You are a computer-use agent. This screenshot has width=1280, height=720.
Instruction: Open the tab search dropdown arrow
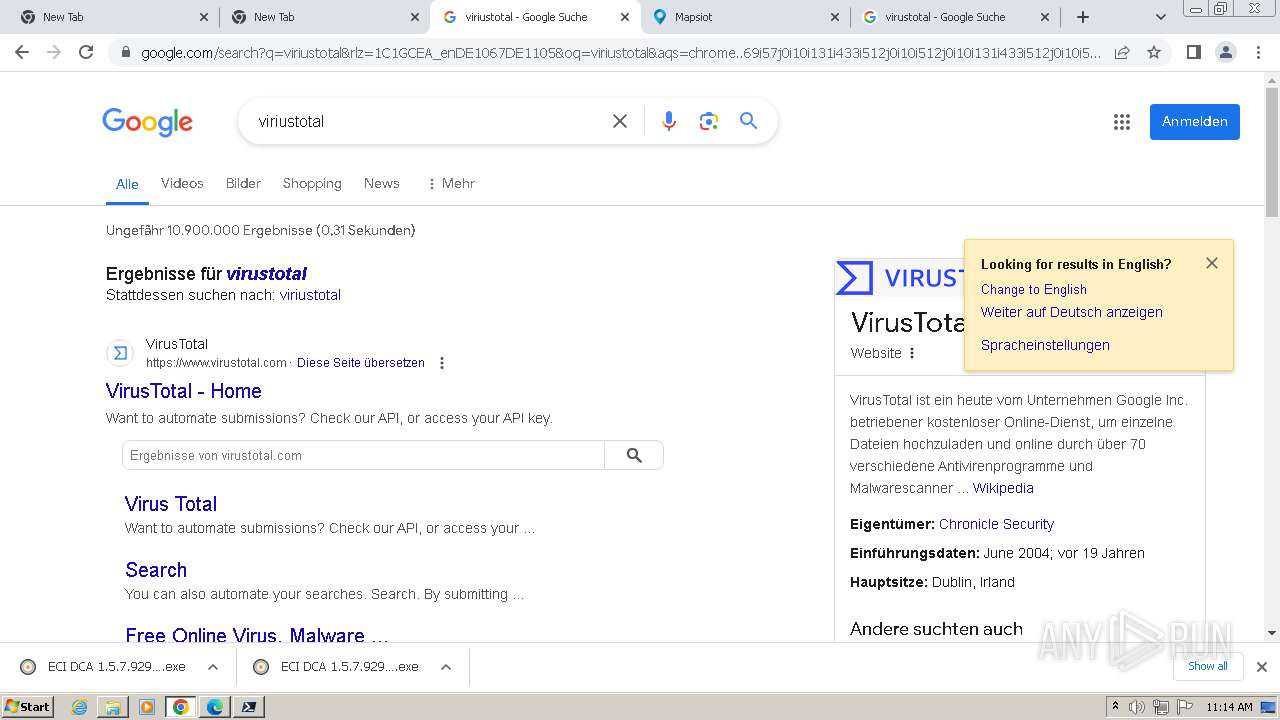click(x=1161, y=17)
